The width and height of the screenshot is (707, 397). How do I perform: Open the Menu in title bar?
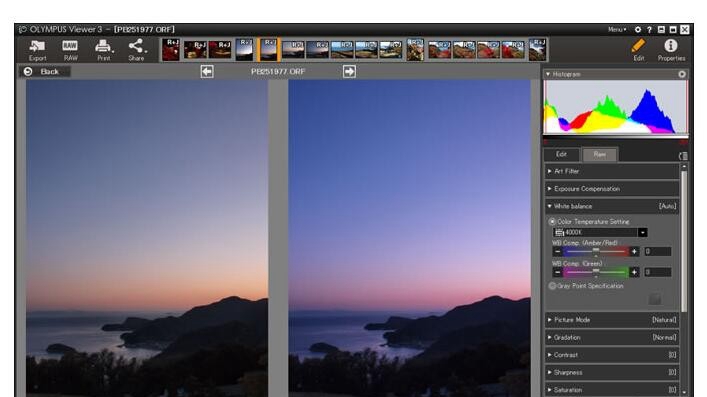coord(616,29)
